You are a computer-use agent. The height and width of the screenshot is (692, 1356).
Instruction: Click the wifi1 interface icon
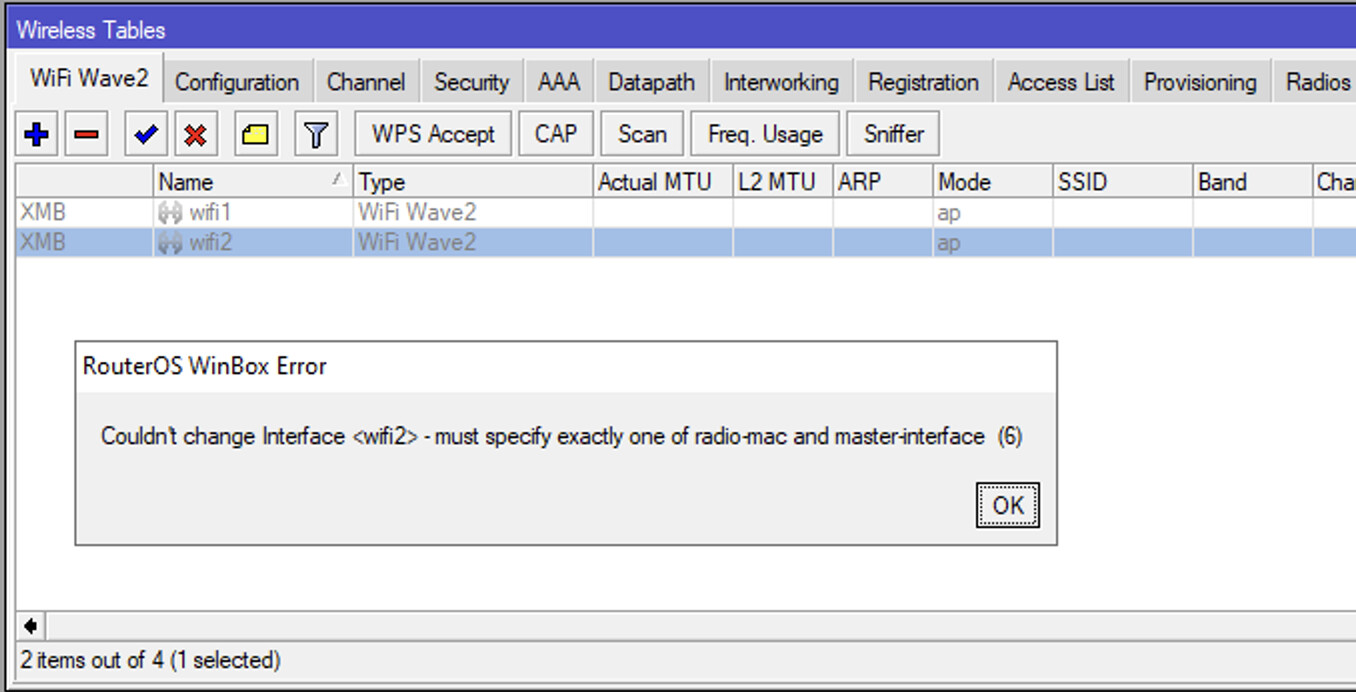pyautogui.click(x=170, y=212)
